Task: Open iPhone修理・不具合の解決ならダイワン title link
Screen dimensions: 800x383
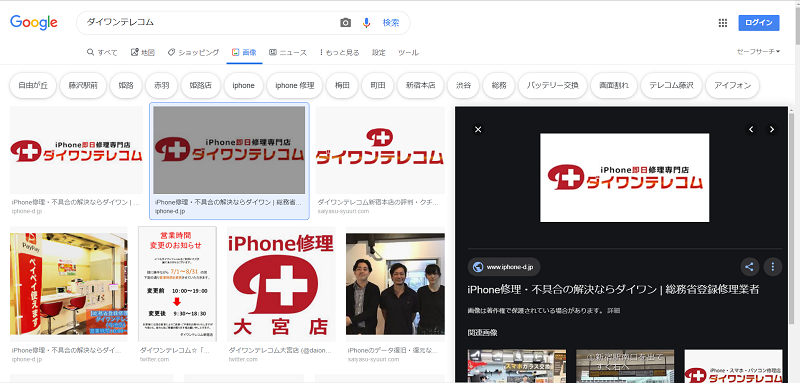Action: (x=613, y=290)
